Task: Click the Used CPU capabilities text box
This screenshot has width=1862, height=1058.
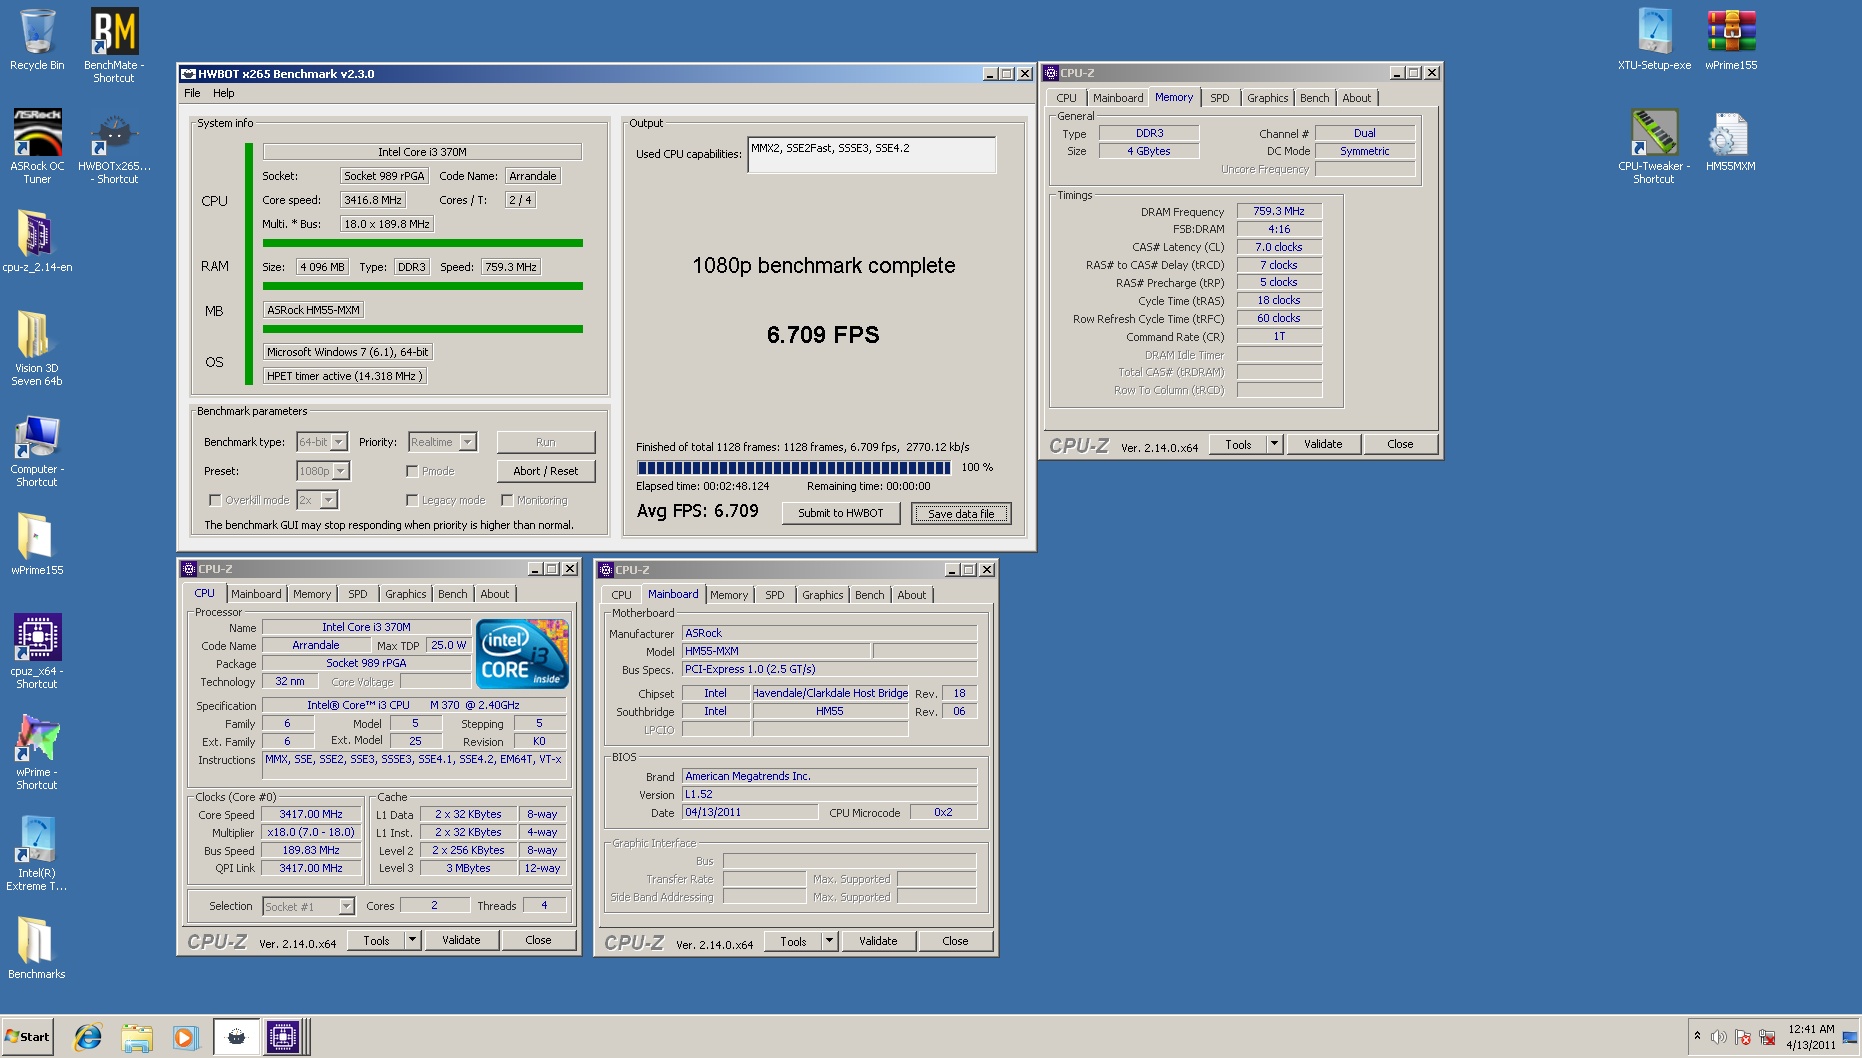Action: tap(871, 155)
